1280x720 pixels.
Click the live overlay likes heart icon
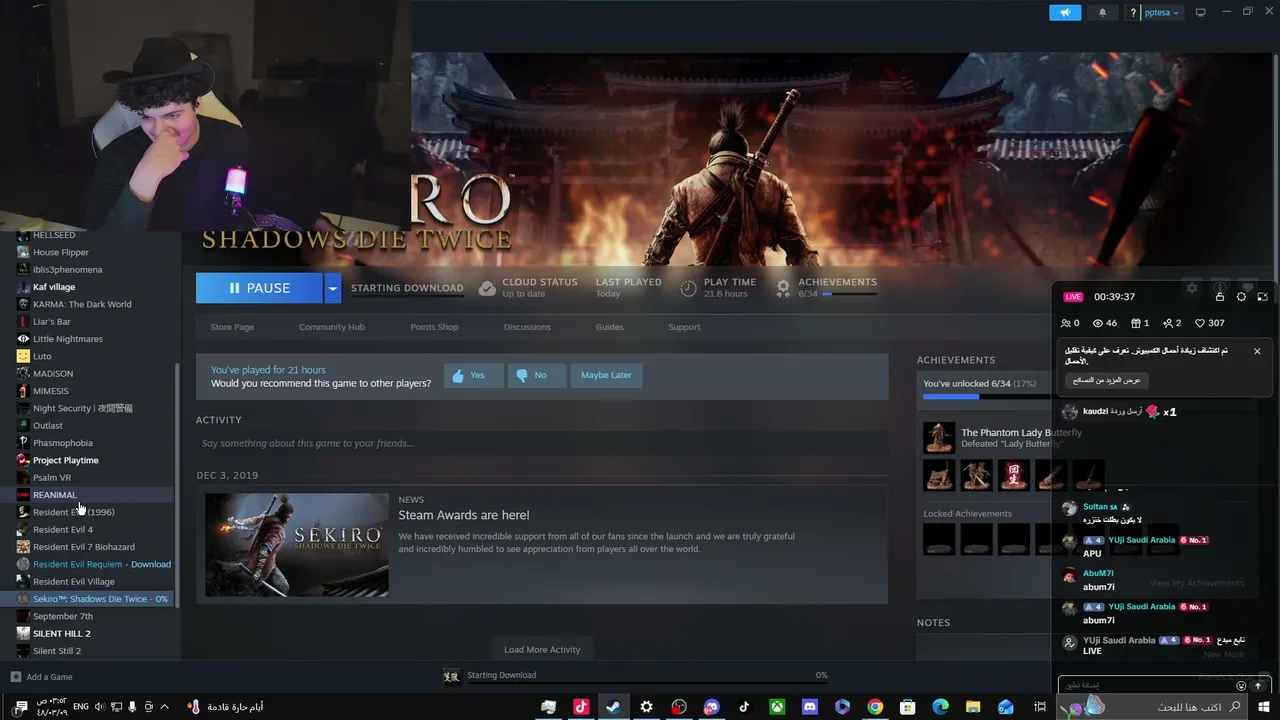click(x=1200, y=323)
